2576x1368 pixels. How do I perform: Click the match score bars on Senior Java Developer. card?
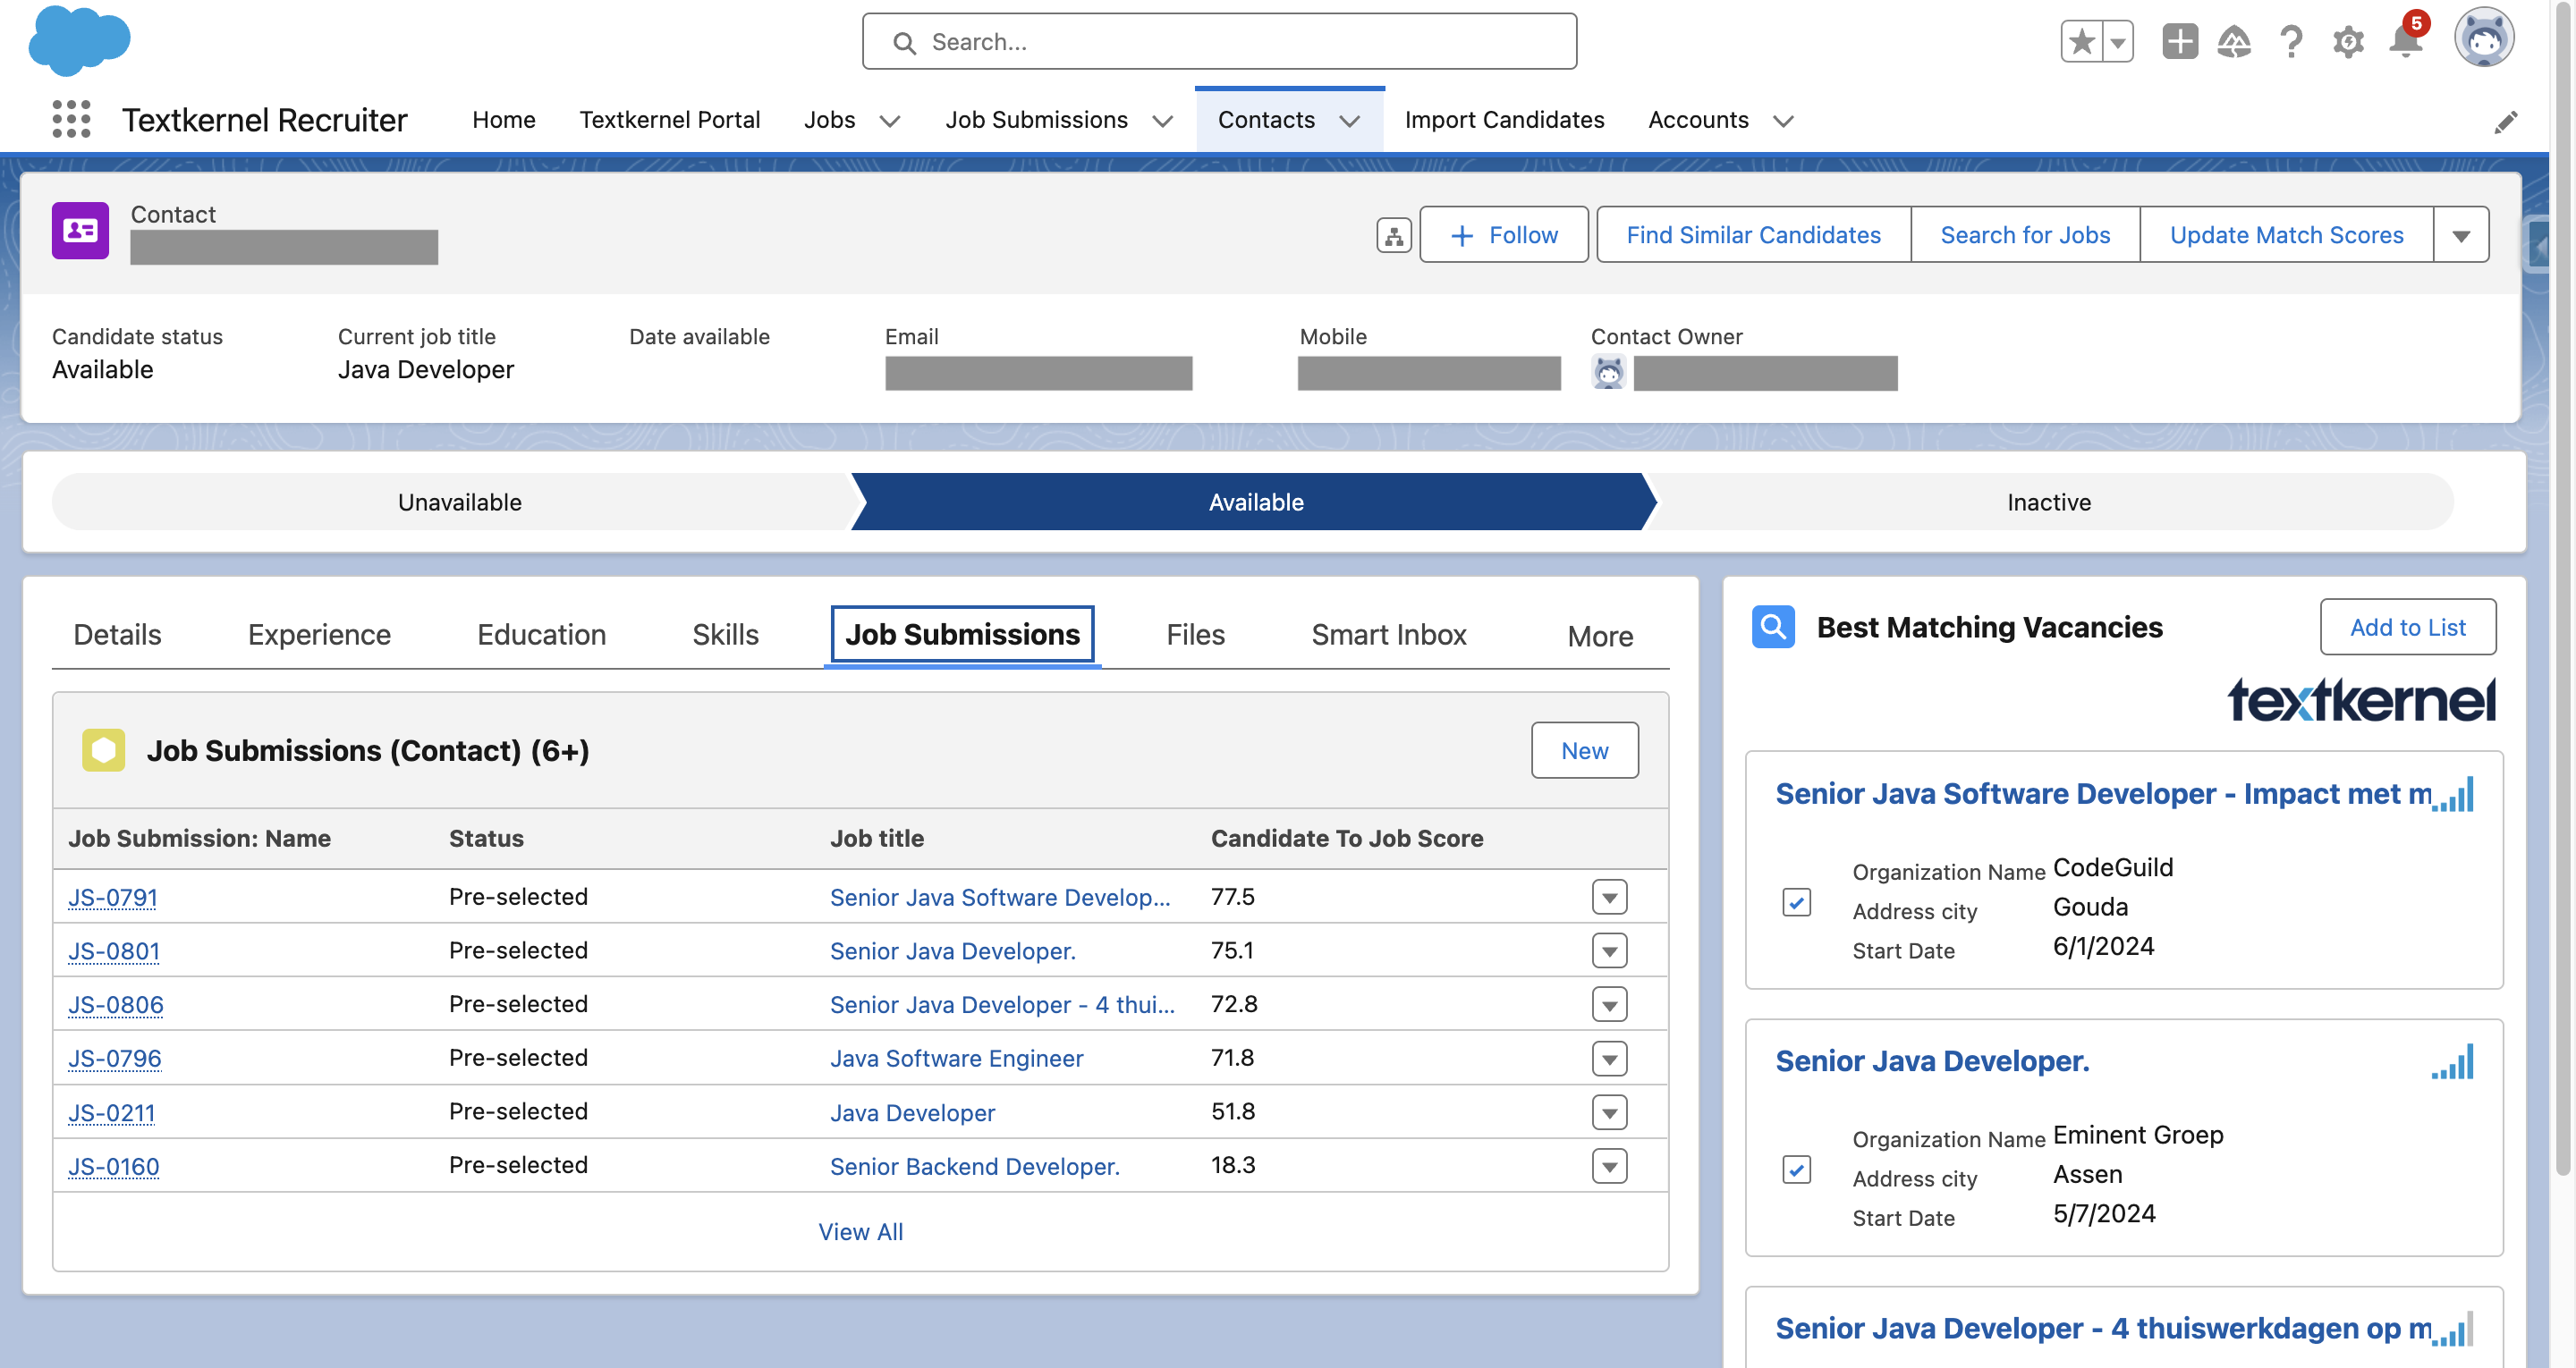tap(2453, 1061)
